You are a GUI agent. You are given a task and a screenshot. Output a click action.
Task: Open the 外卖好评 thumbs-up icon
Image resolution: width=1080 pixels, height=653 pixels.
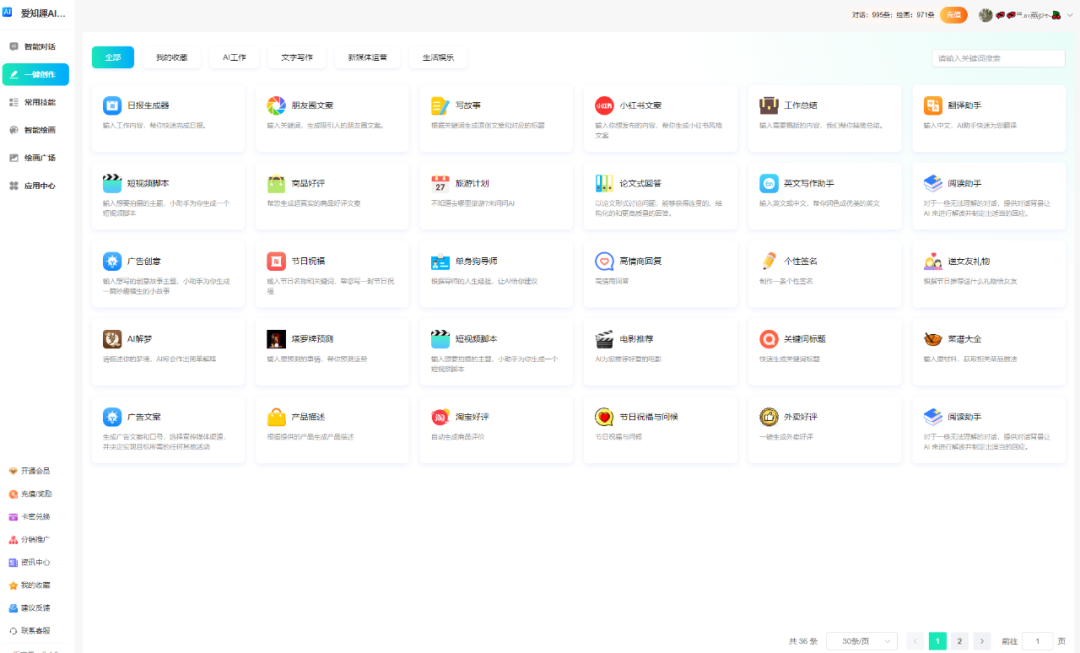click(769, 417)
